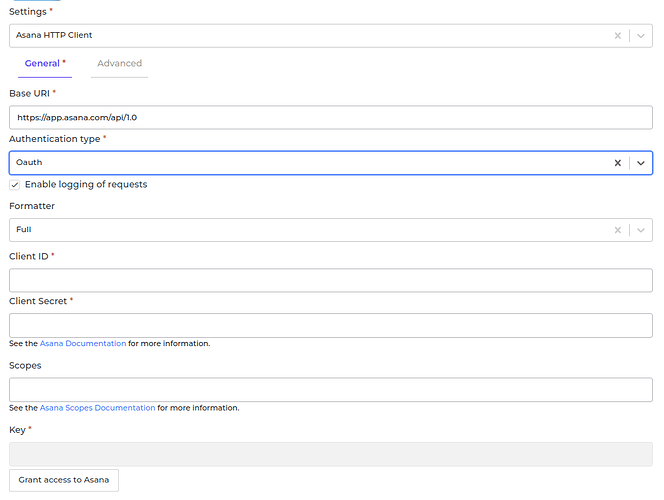Open the Asana Documentation link
This screenshot has height=500, width=664.
pyautogui.click(x=83, y=343)
